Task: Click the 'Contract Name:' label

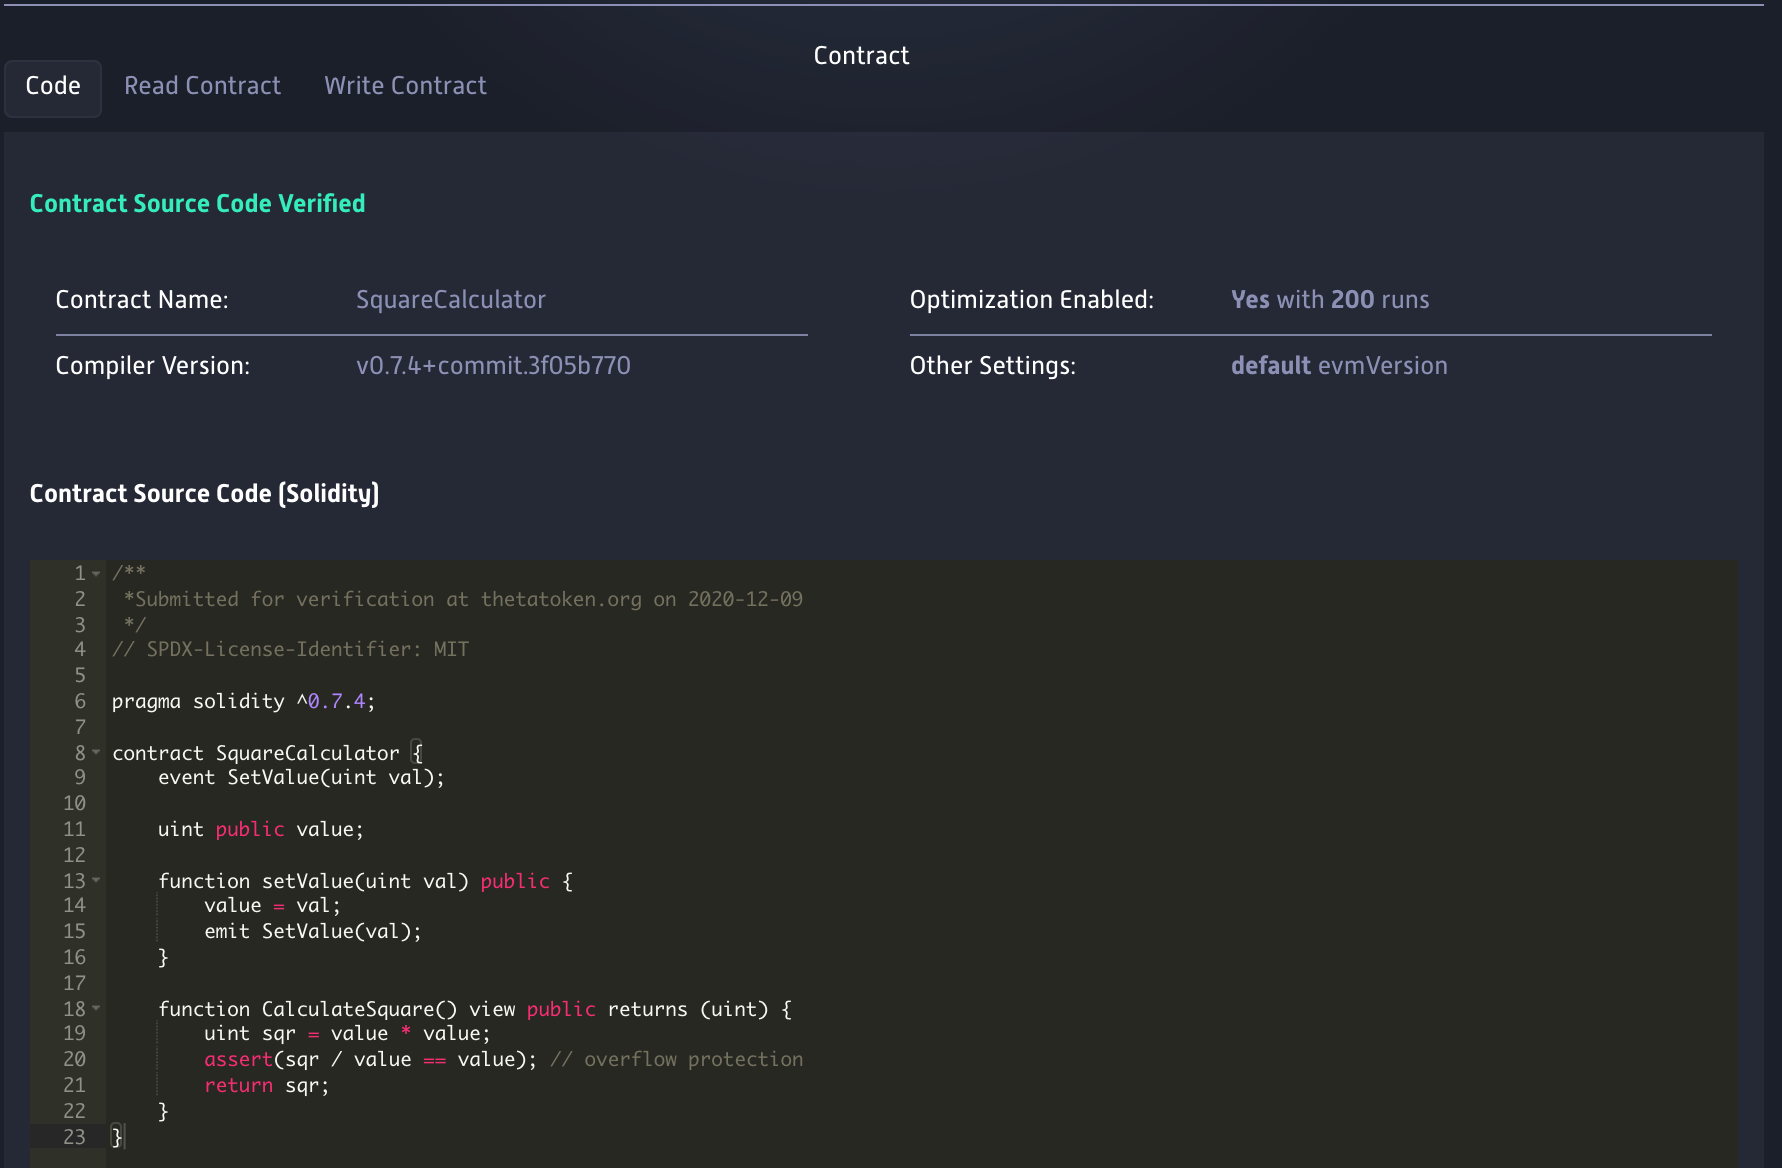Action: pos(142,300)
